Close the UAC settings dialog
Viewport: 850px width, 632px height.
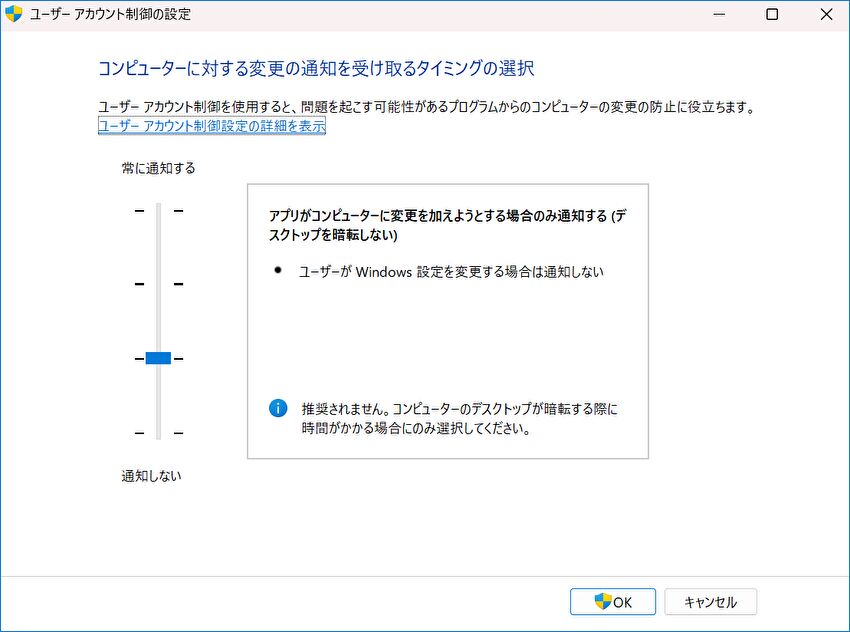click(824, 15)
